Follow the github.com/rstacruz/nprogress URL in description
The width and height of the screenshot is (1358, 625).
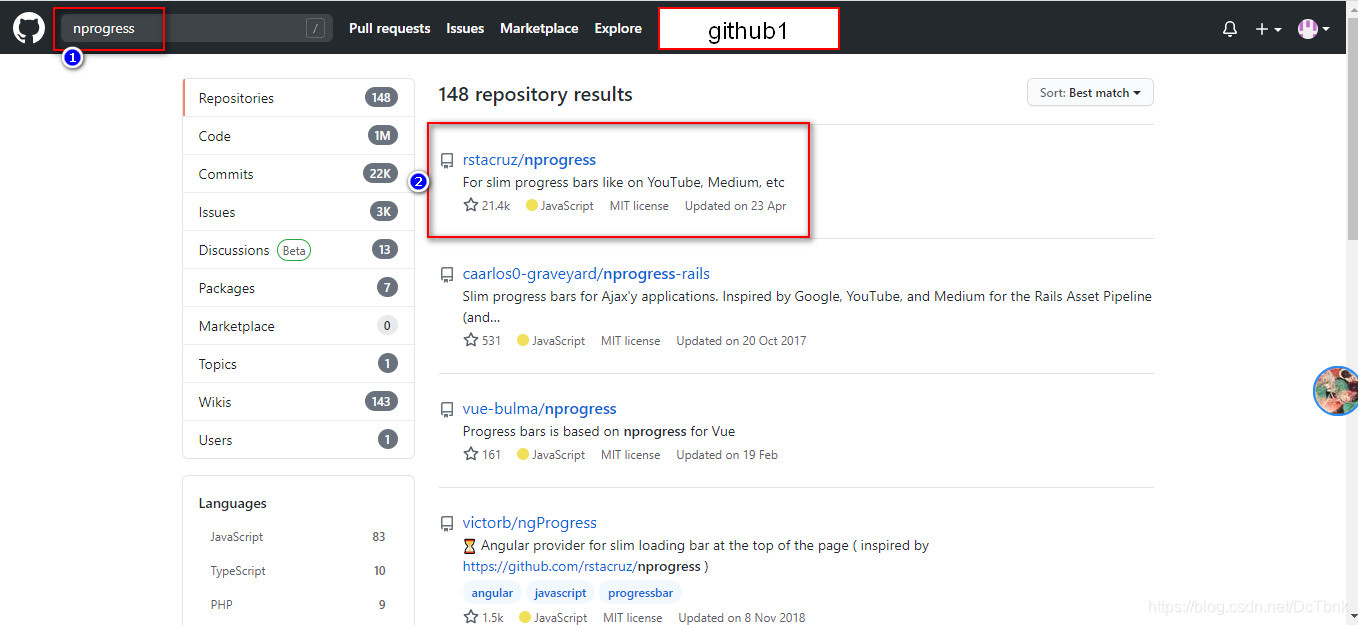point(582,567)
